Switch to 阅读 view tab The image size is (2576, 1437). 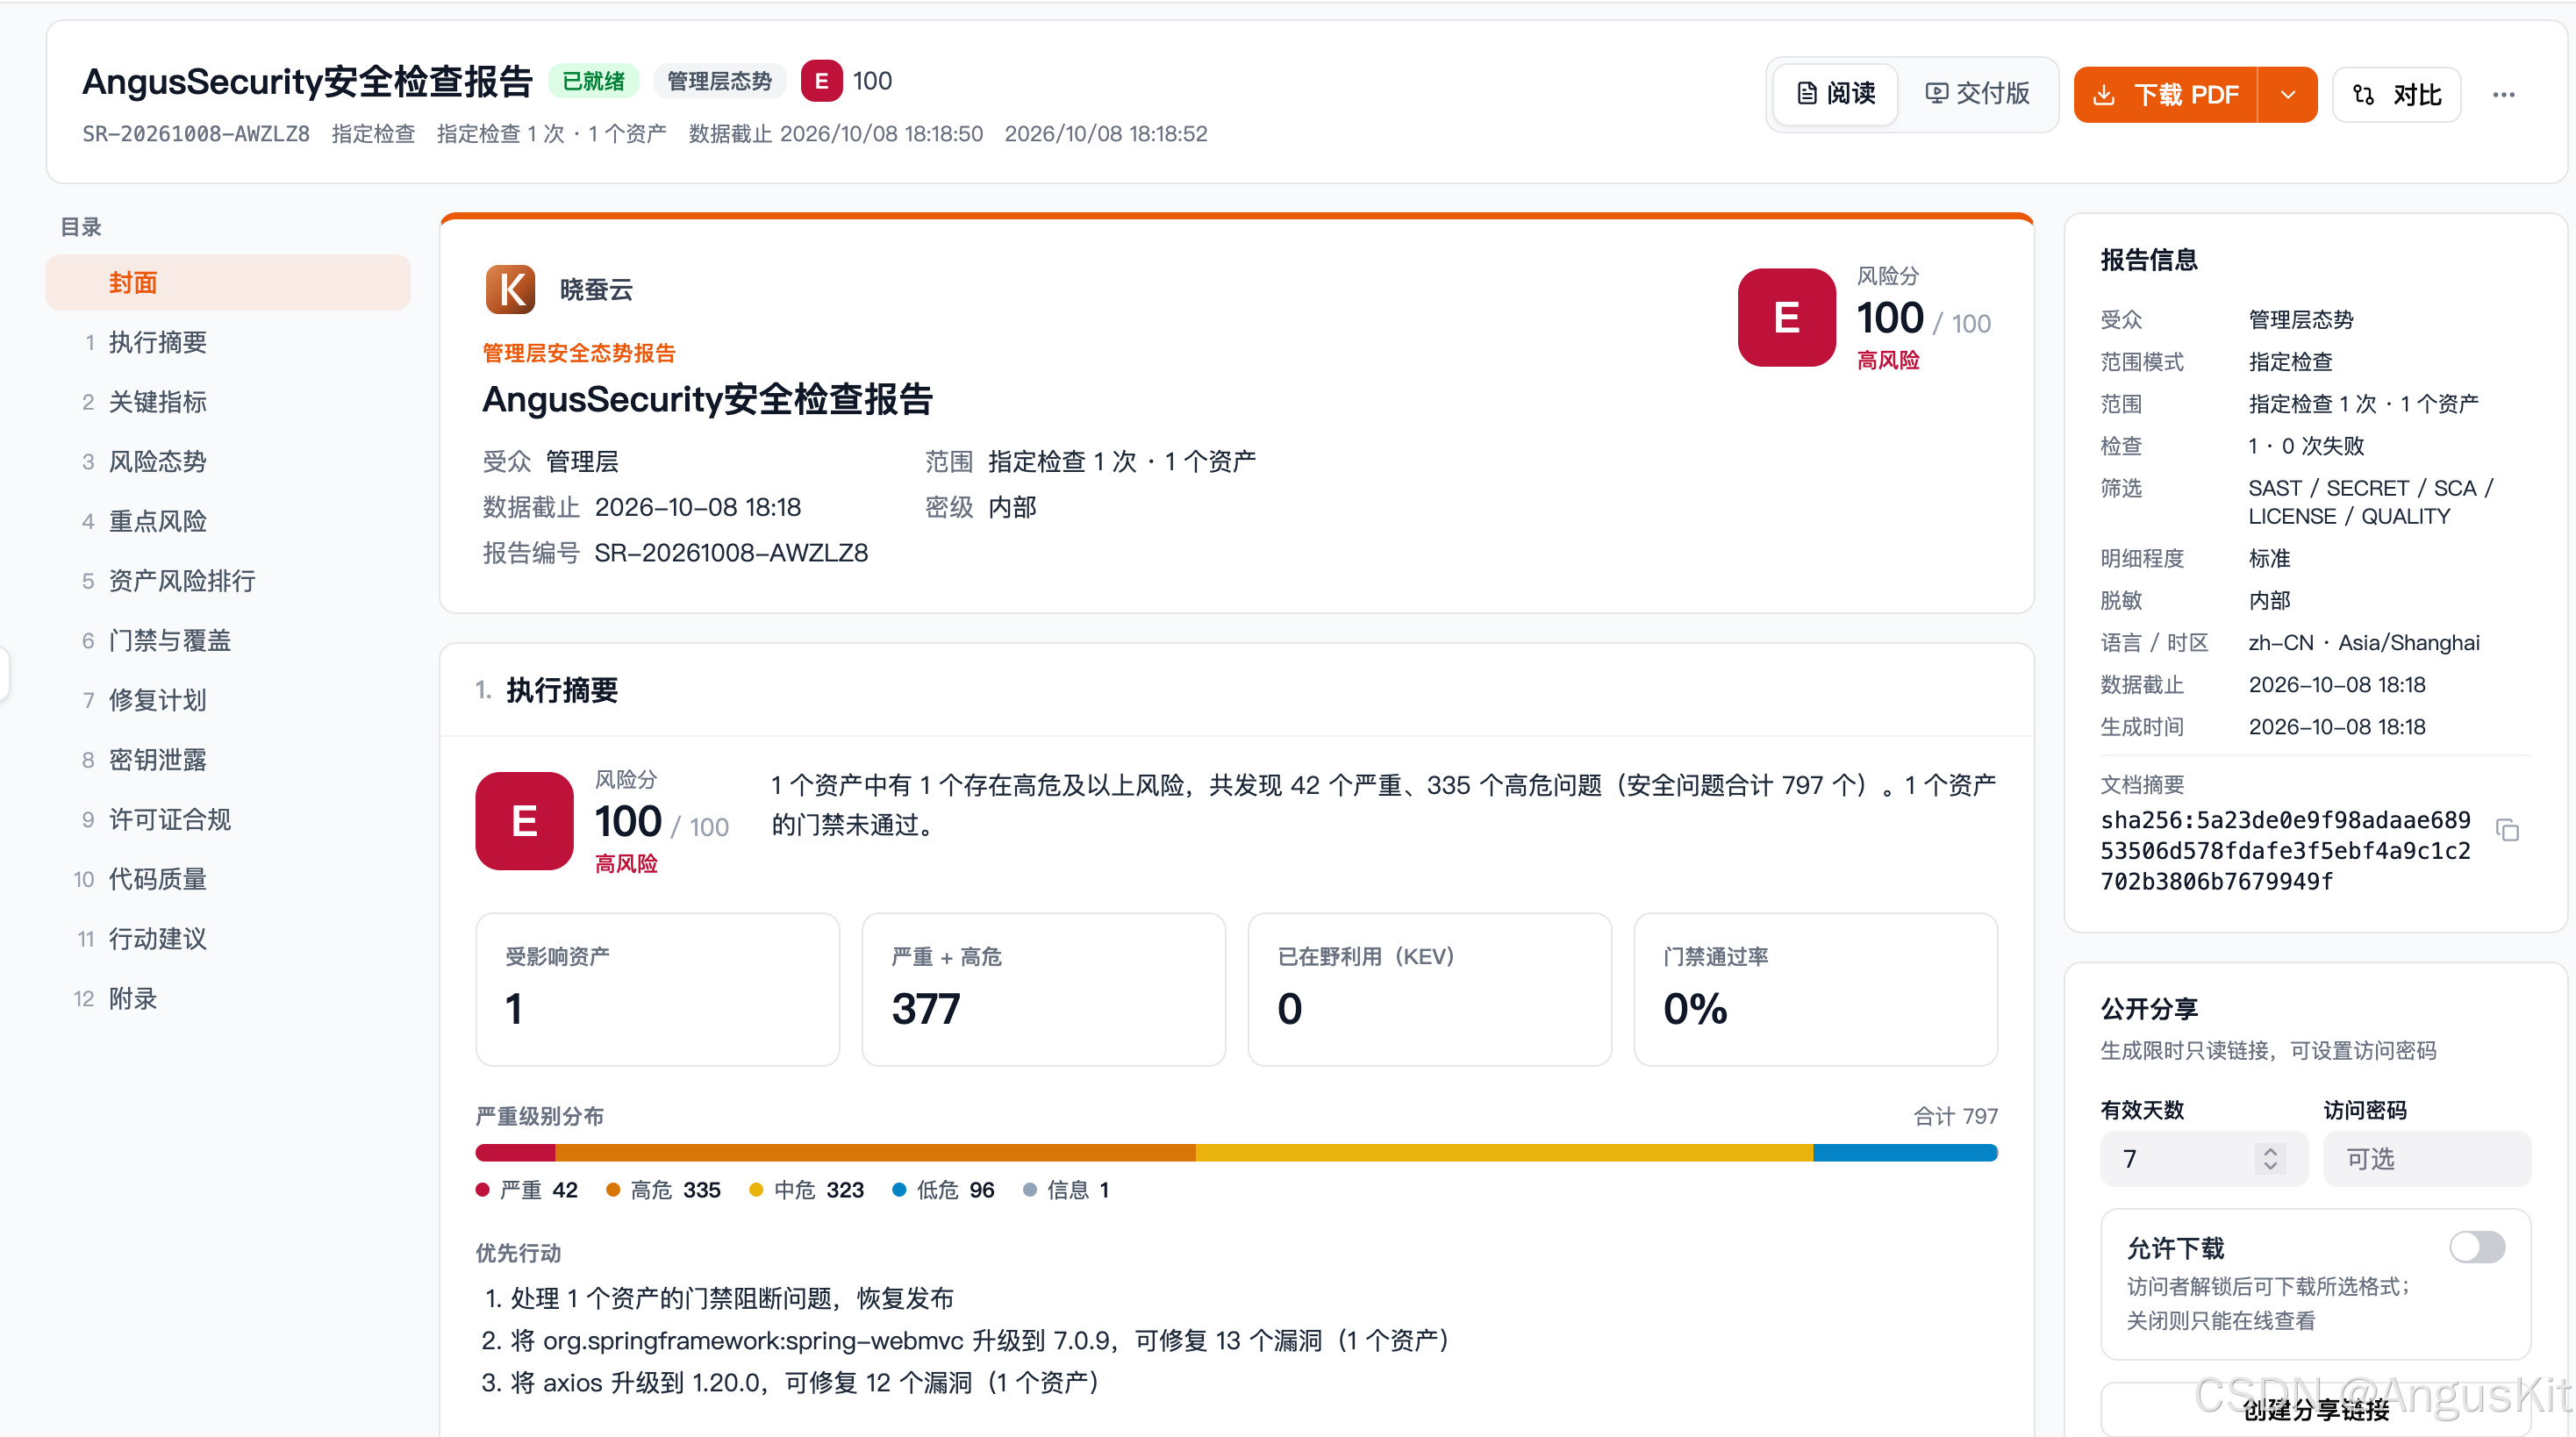point(1836,94)
